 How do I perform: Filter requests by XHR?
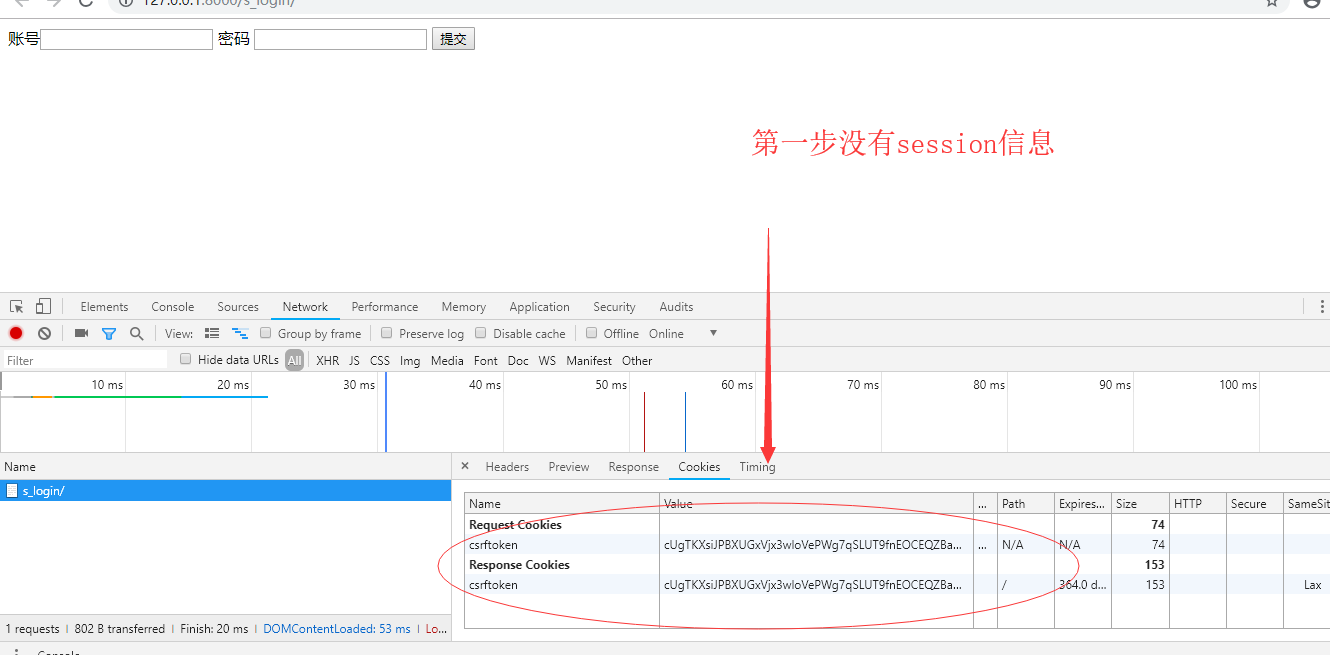pyautogui.click(x=328, y=361)
